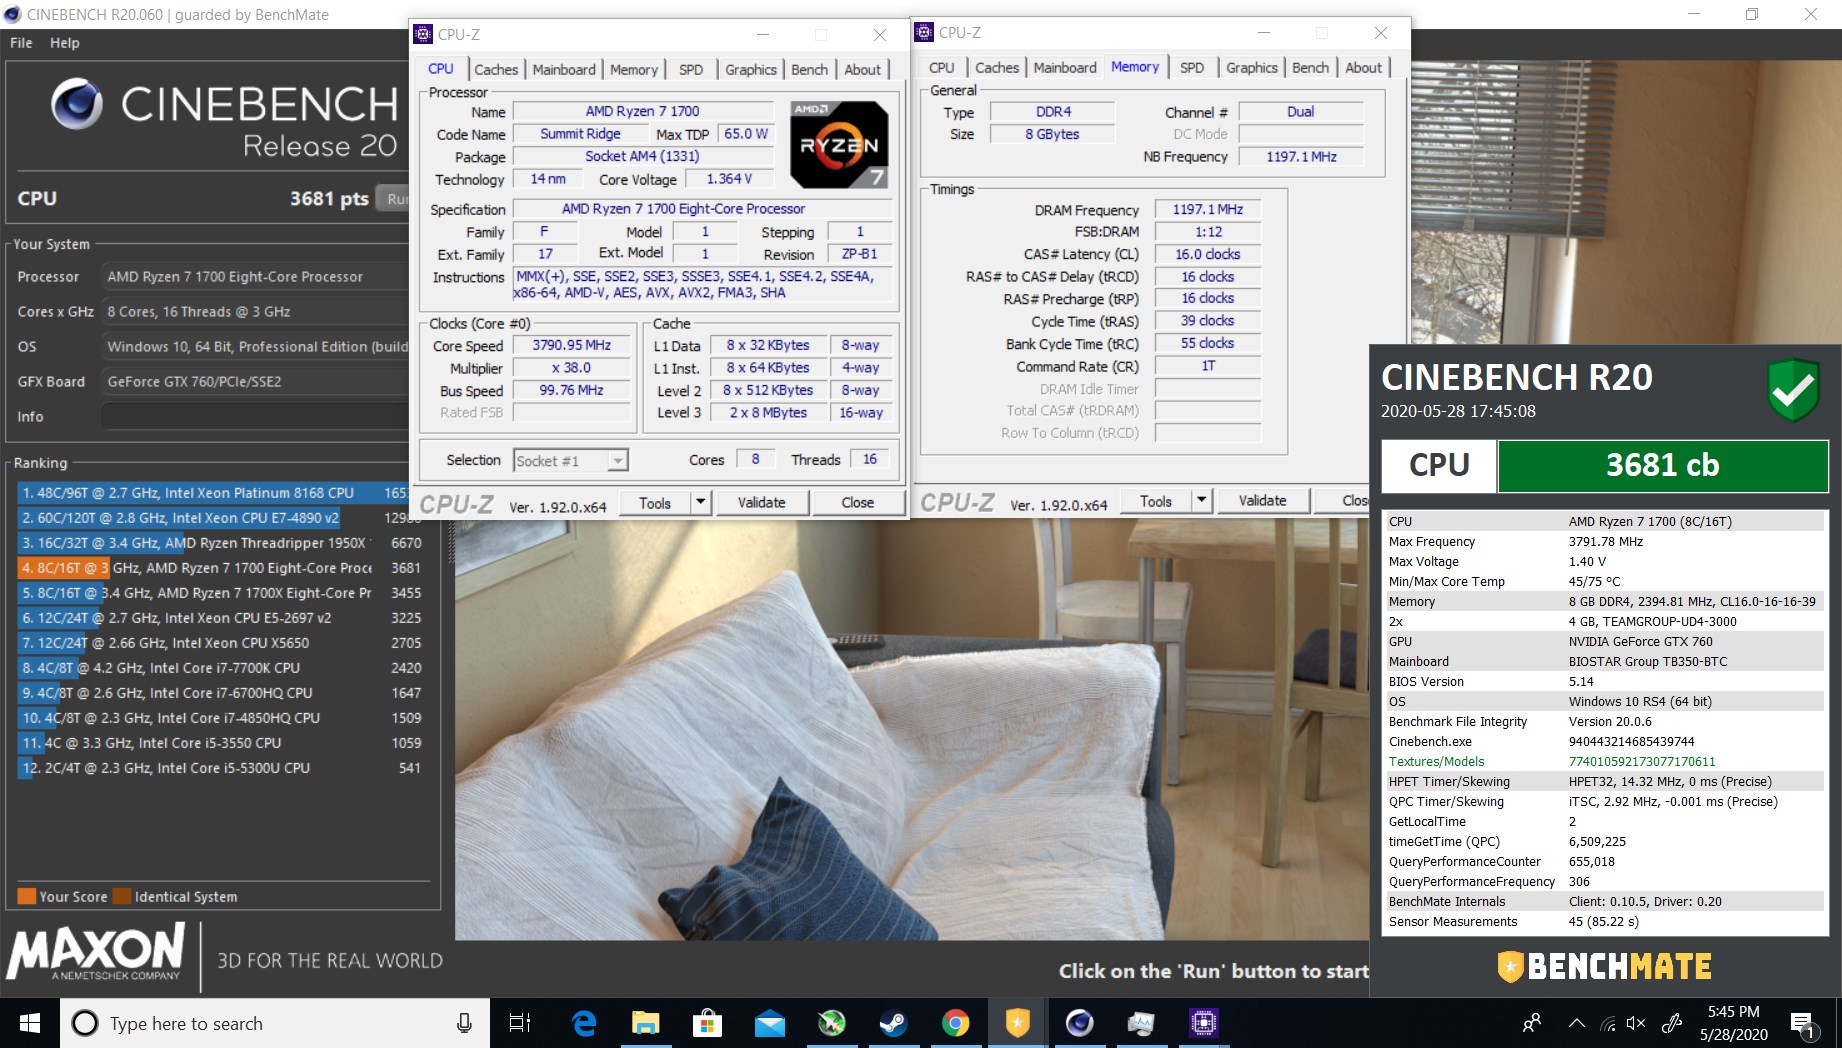Switch to Cinebench icon on the taskbar

1079,1023
